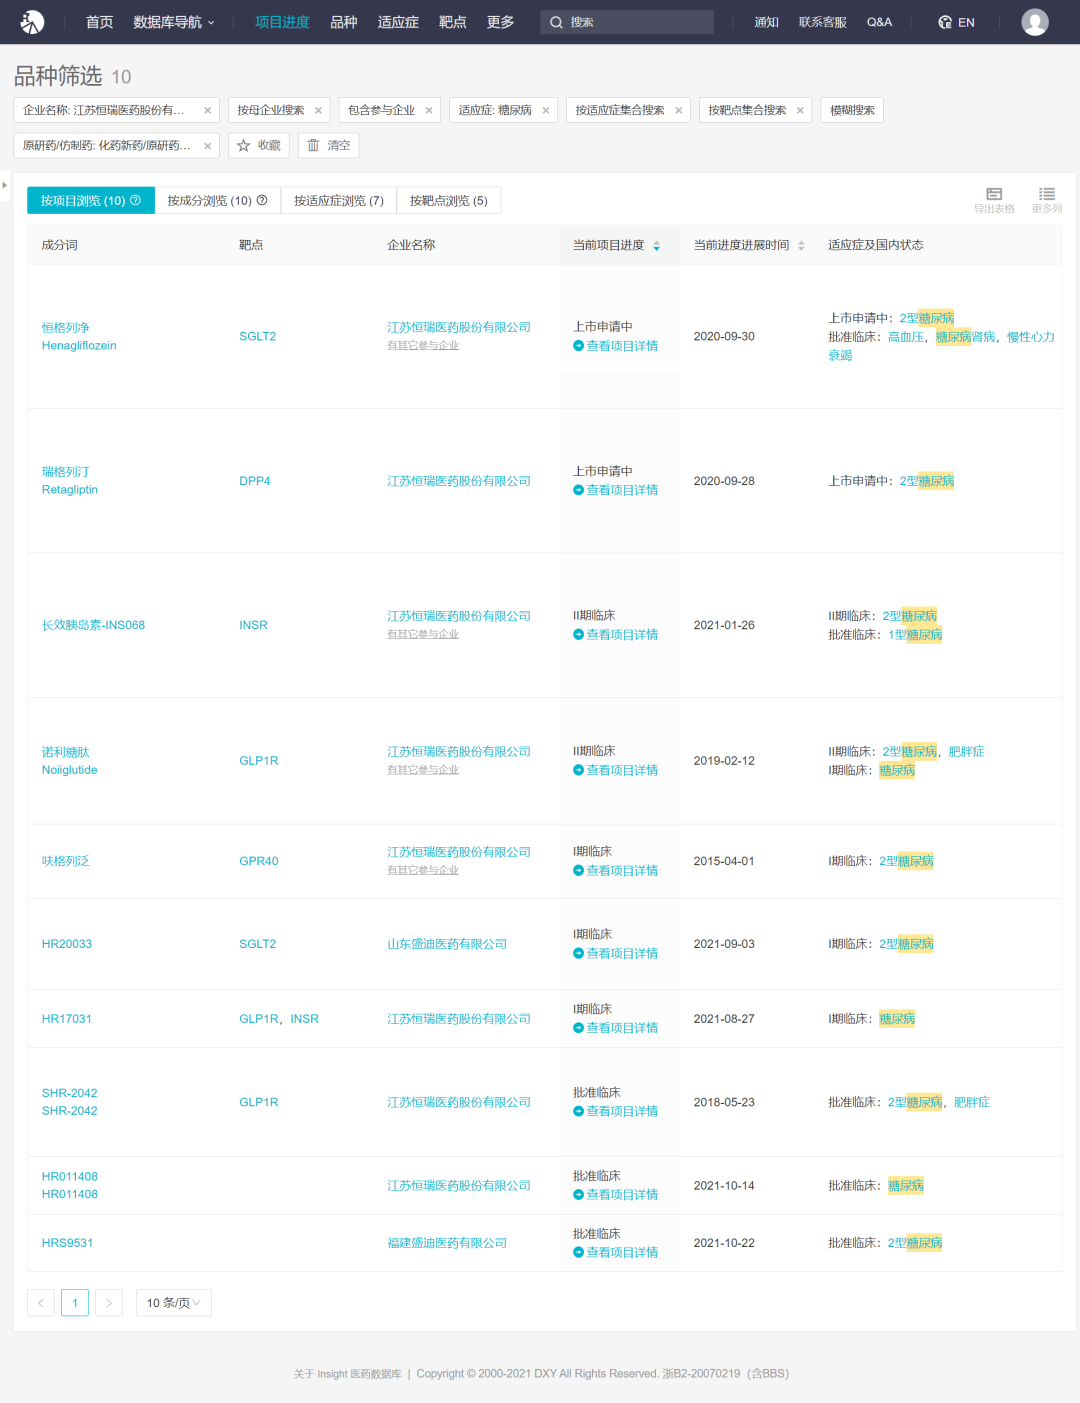Open the 品种 navigation item

[x=344, y=22]
